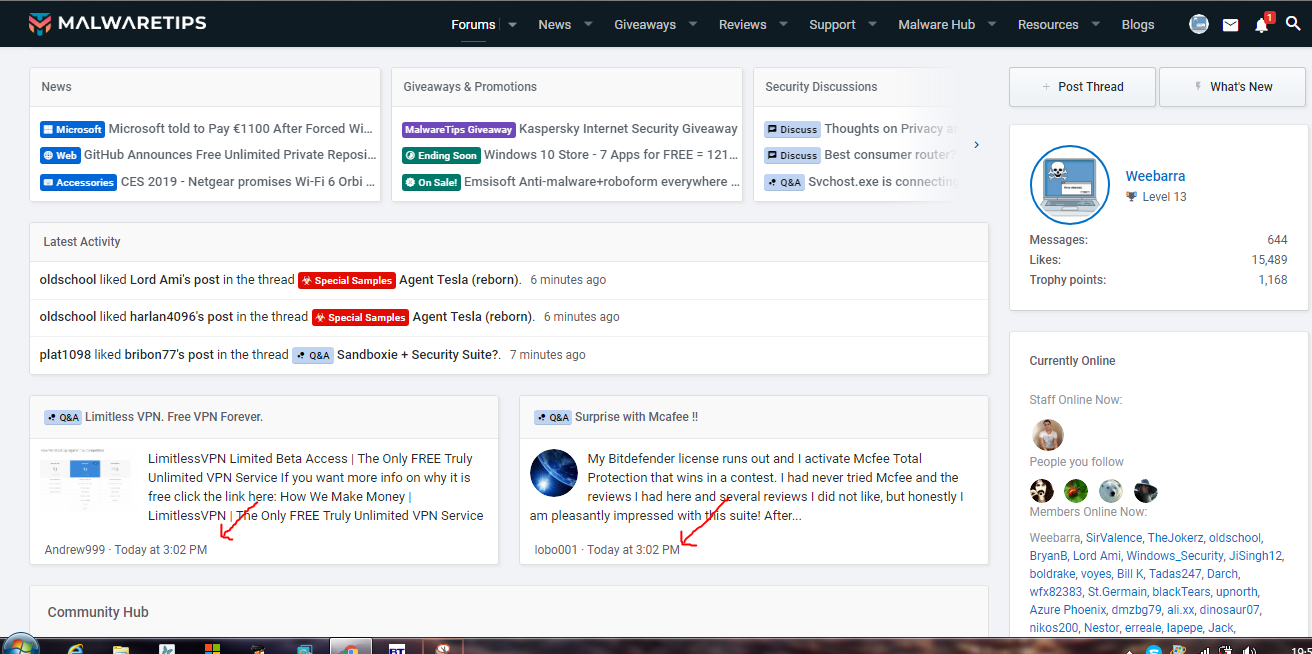1312x654 pixels.
Task: Open the Giveaways nav item
Action: (645, 25)
